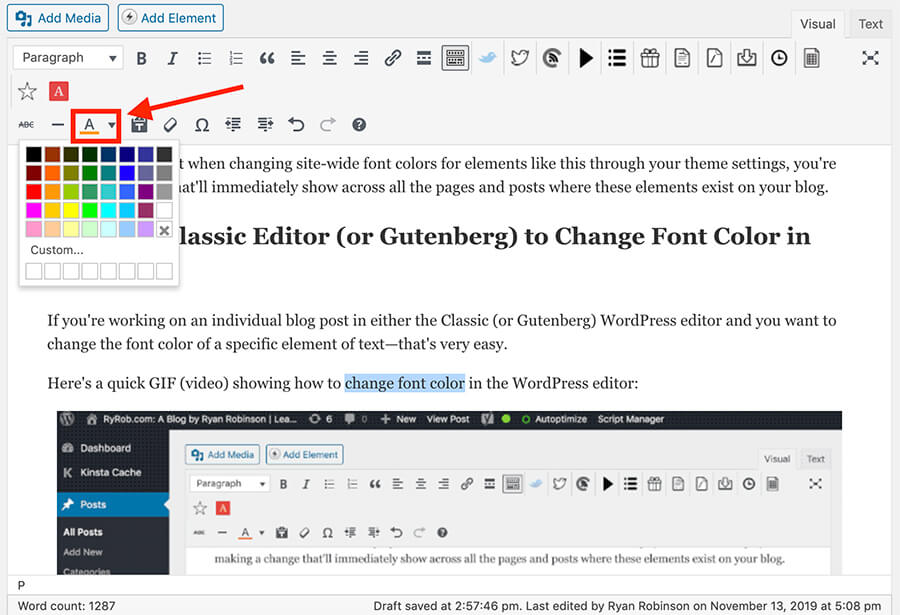The width and height of the screenshot is (900, 615).
Task: Clear formatting with the eraser tool
Action: pyautogui.click(x=170, y=124)
